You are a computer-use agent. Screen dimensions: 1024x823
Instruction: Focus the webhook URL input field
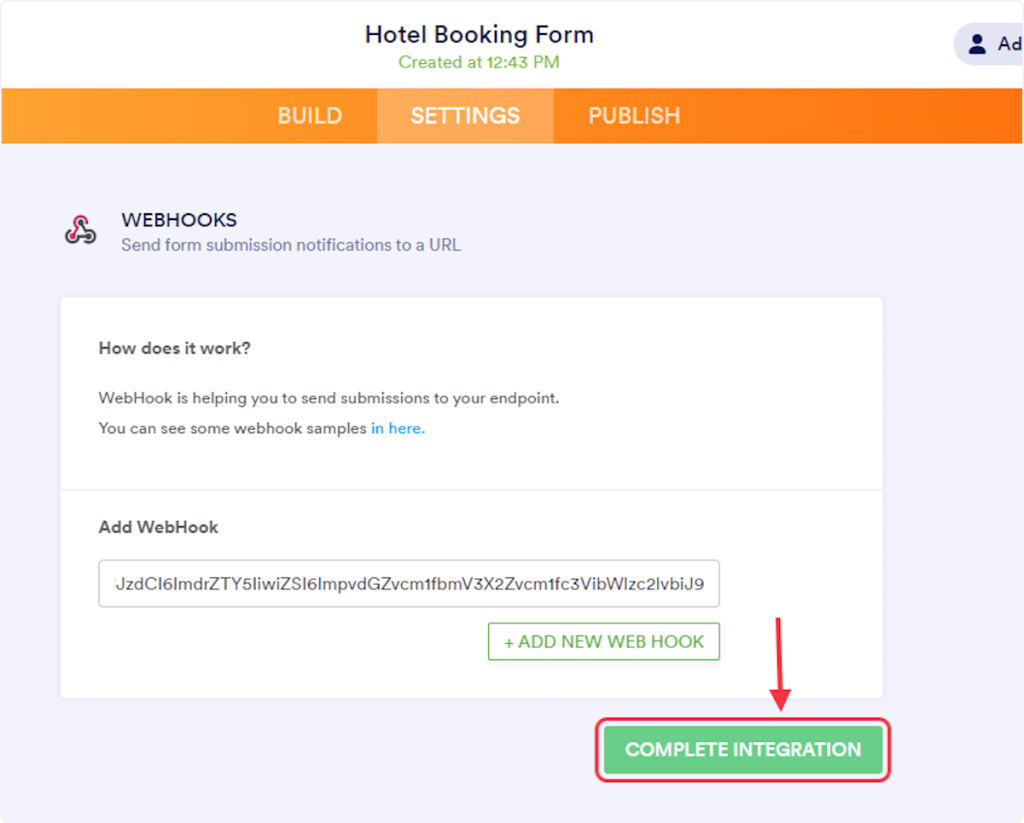tap(409, 584)
